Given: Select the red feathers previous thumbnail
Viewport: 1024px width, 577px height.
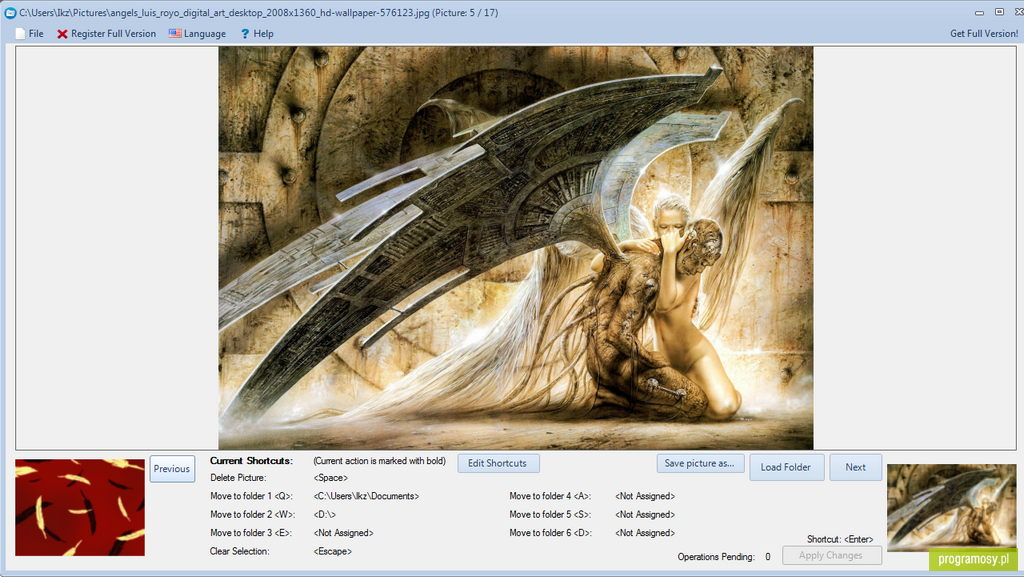Looking at the screenshot, I should coord(80,507).
